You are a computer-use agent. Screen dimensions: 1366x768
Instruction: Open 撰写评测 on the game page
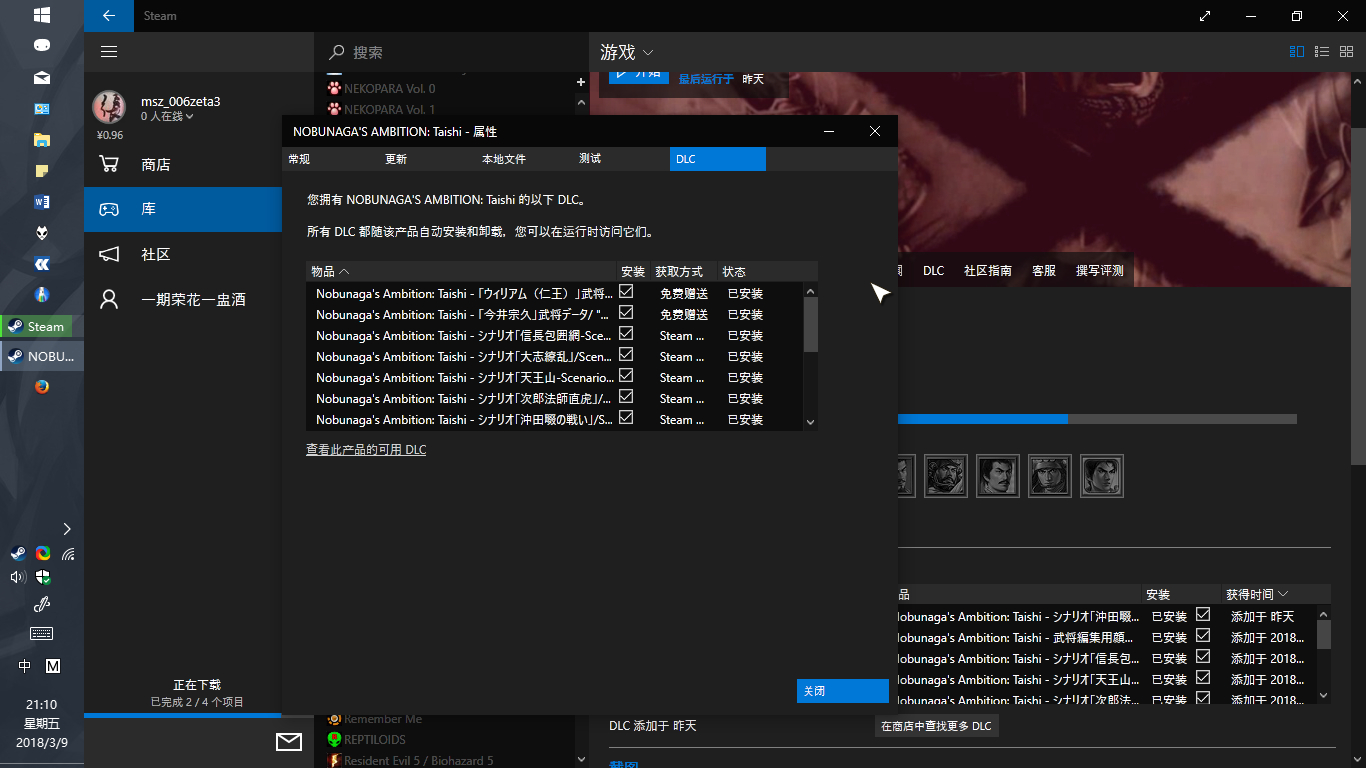tap(1100, 271)
